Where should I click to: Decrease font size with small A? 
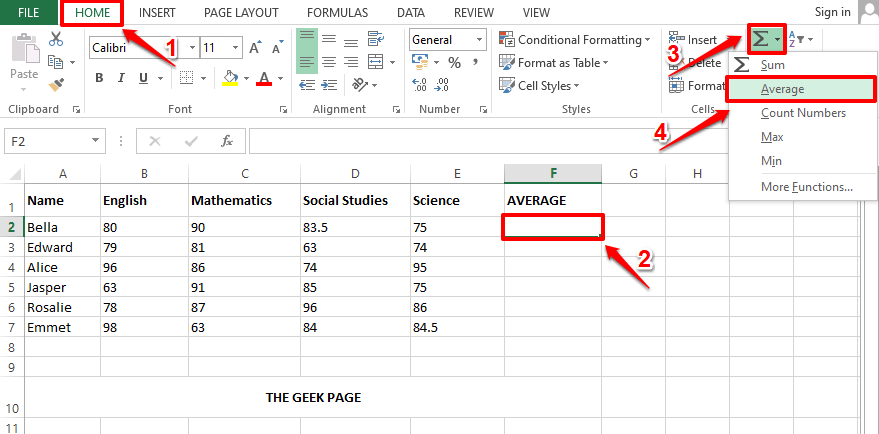click(276, 48)
